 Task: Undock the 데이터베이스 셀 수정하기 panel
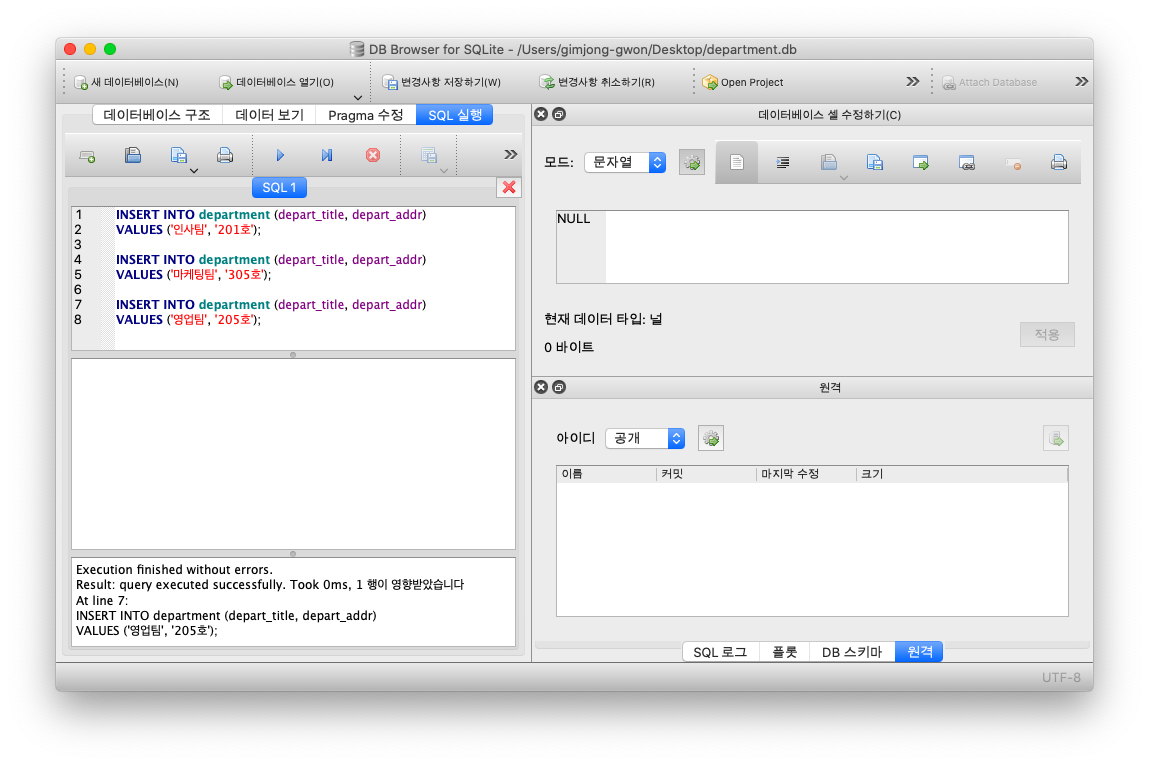pos(559,114)
